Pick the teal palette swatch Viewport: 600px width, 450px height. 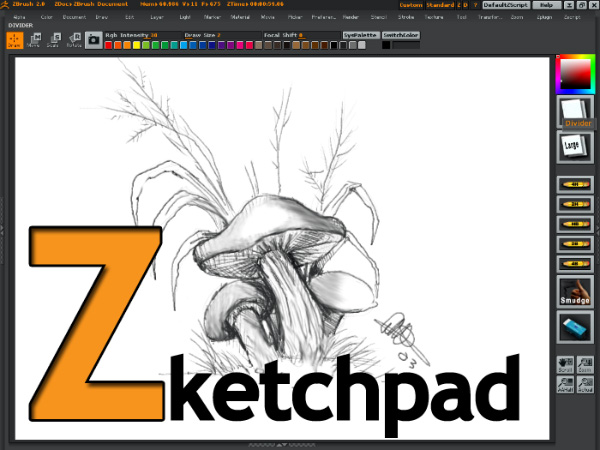[x=174, y=45]
